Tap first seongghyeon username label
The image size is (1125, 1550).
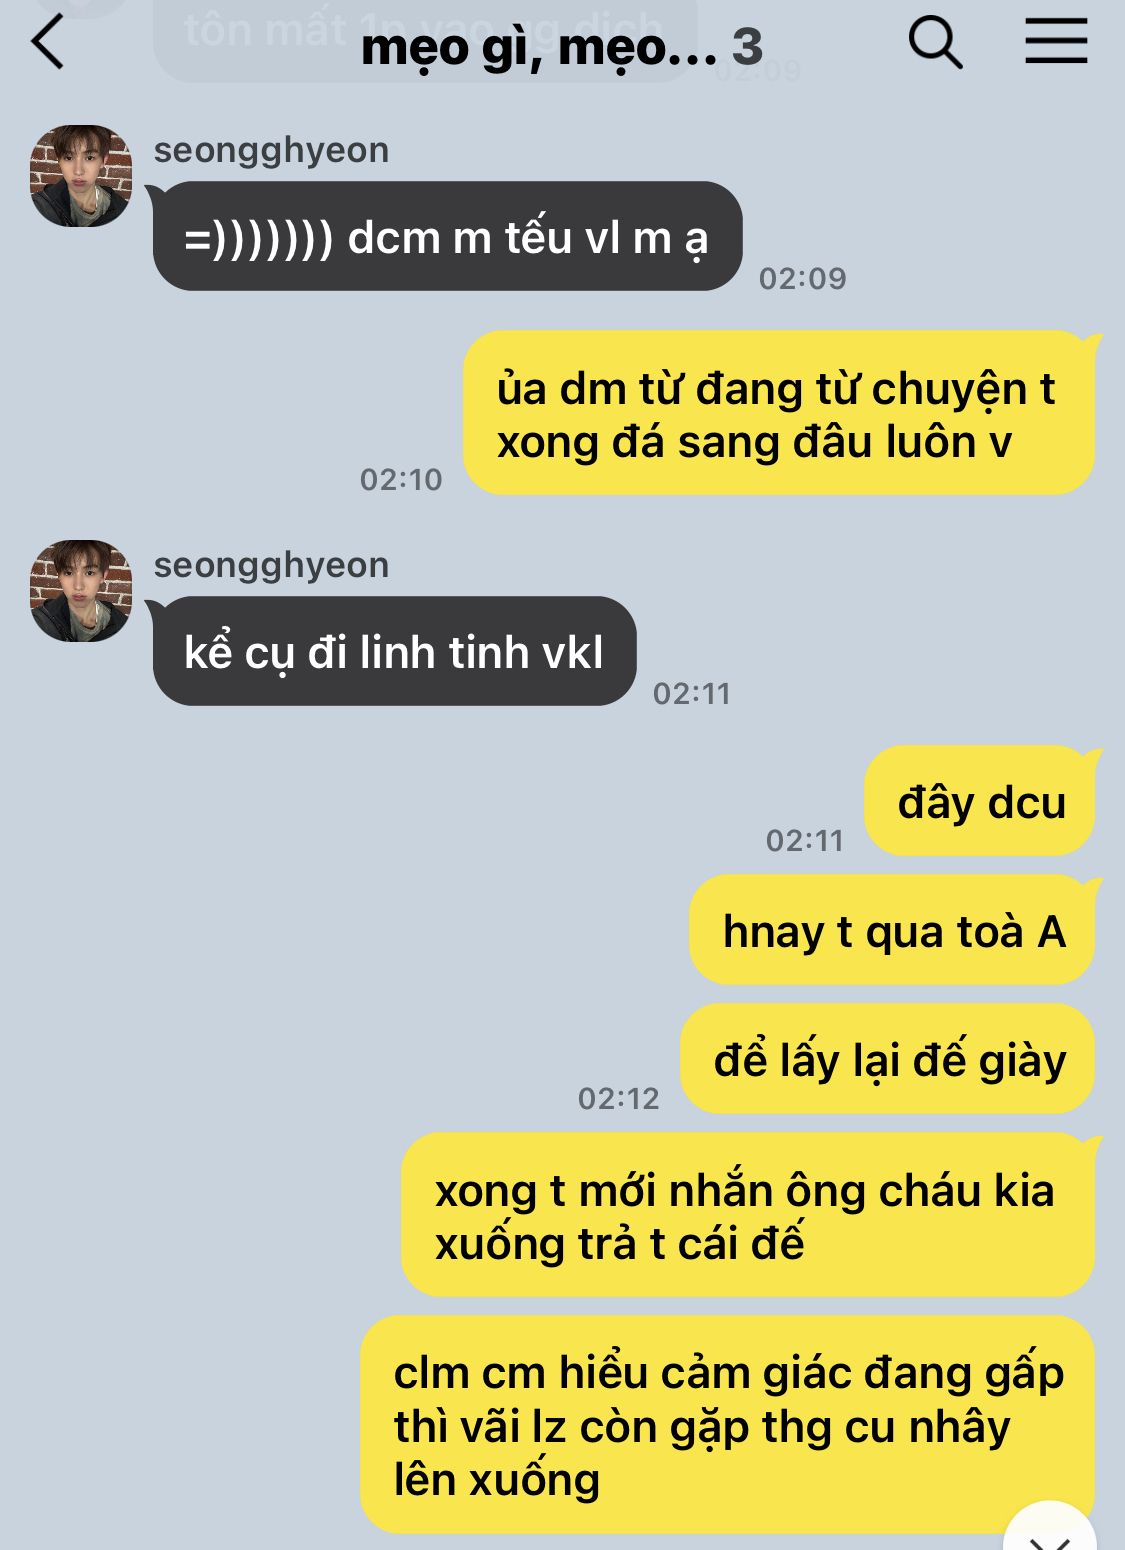271,150
